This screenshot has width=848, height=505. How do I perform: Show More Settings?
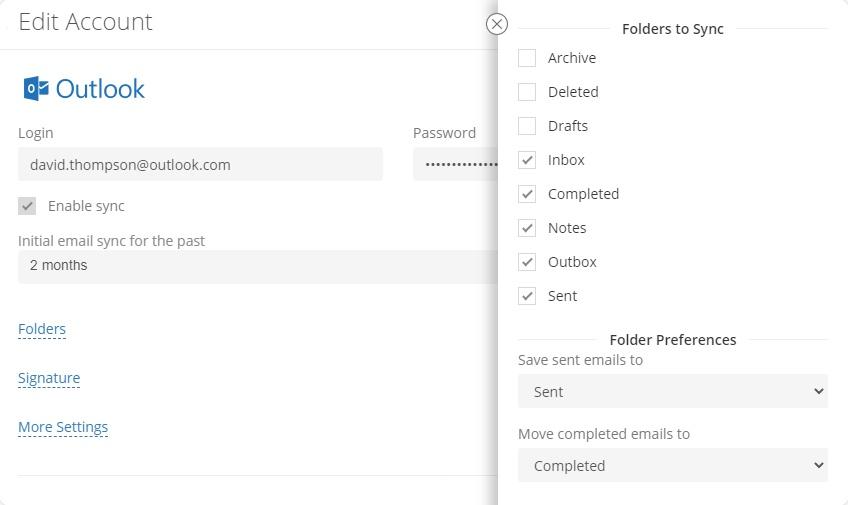pos(63,427)
